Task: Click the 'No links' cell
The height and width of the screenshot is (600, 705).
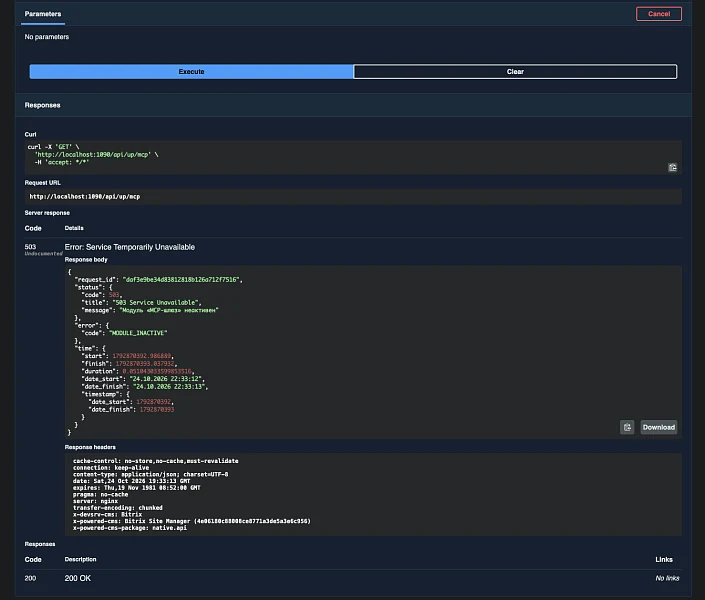Action: pos(667,578)
